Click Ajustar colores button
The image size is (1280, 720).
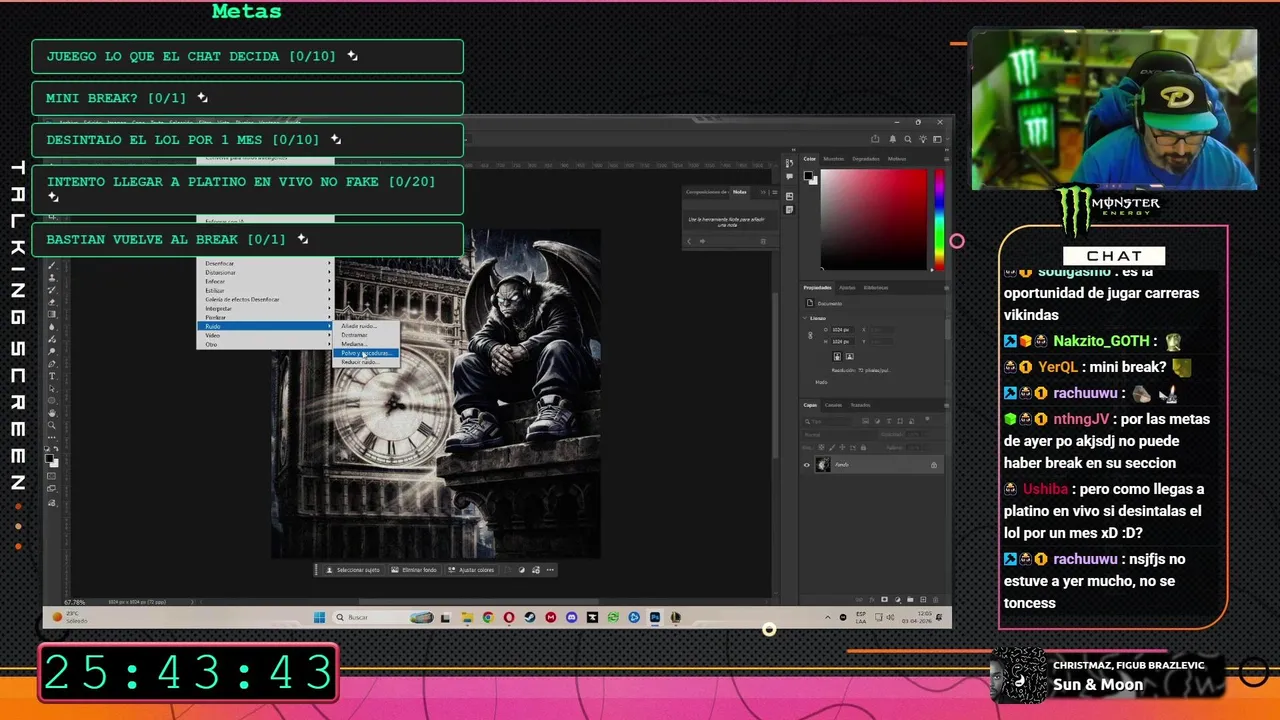471,570
